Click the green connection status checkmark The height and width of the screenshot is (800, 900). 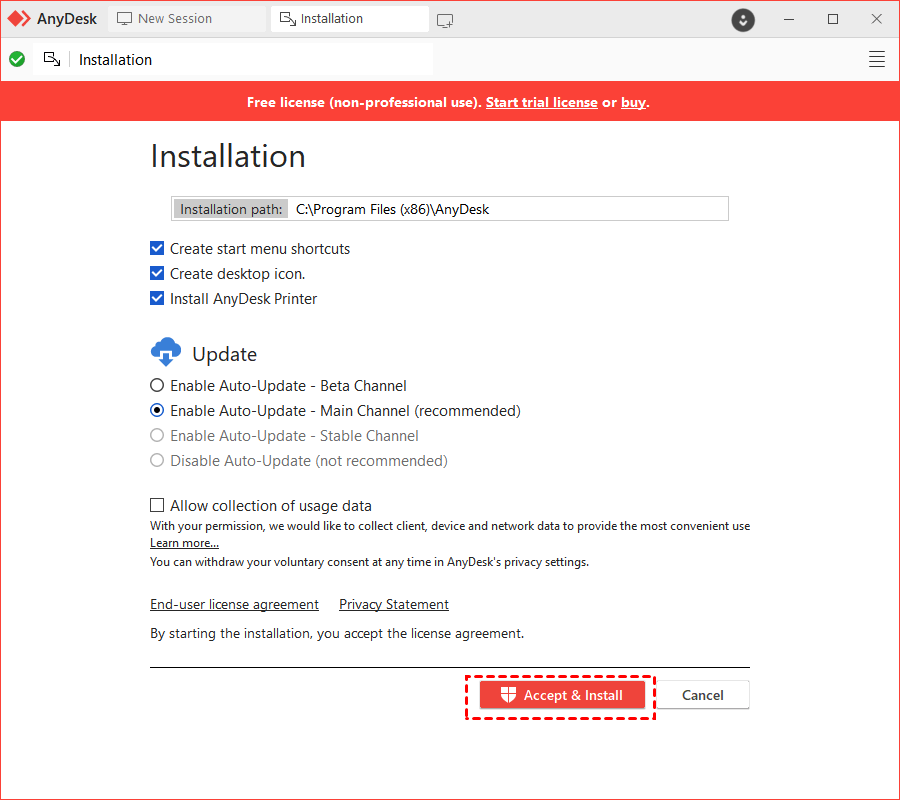coord(17,59)
